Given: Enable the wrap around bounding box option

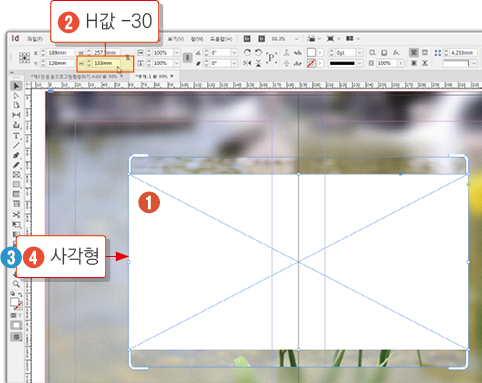Looking at the screenshot, I should point(425,52).
